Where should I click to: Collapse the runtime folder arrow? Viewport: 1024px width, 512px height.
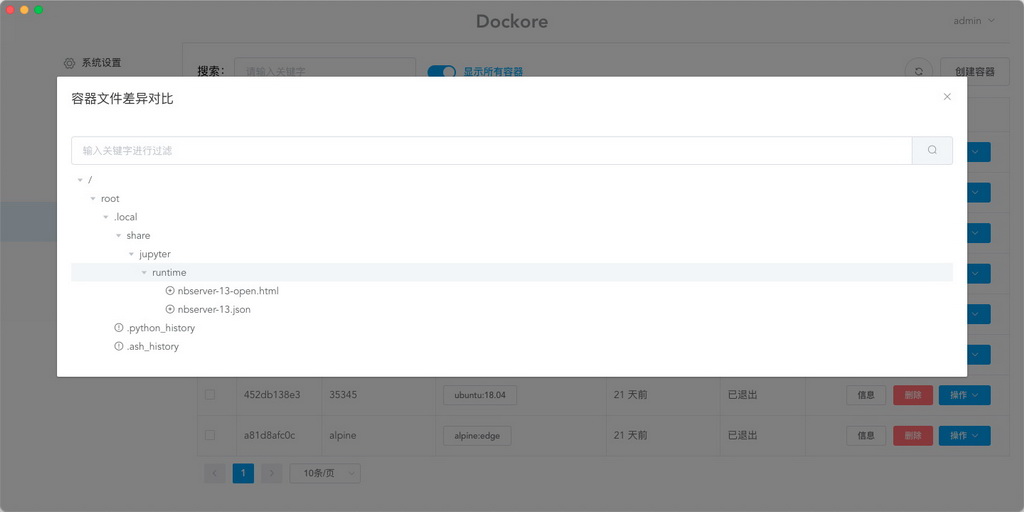(144, 272)
